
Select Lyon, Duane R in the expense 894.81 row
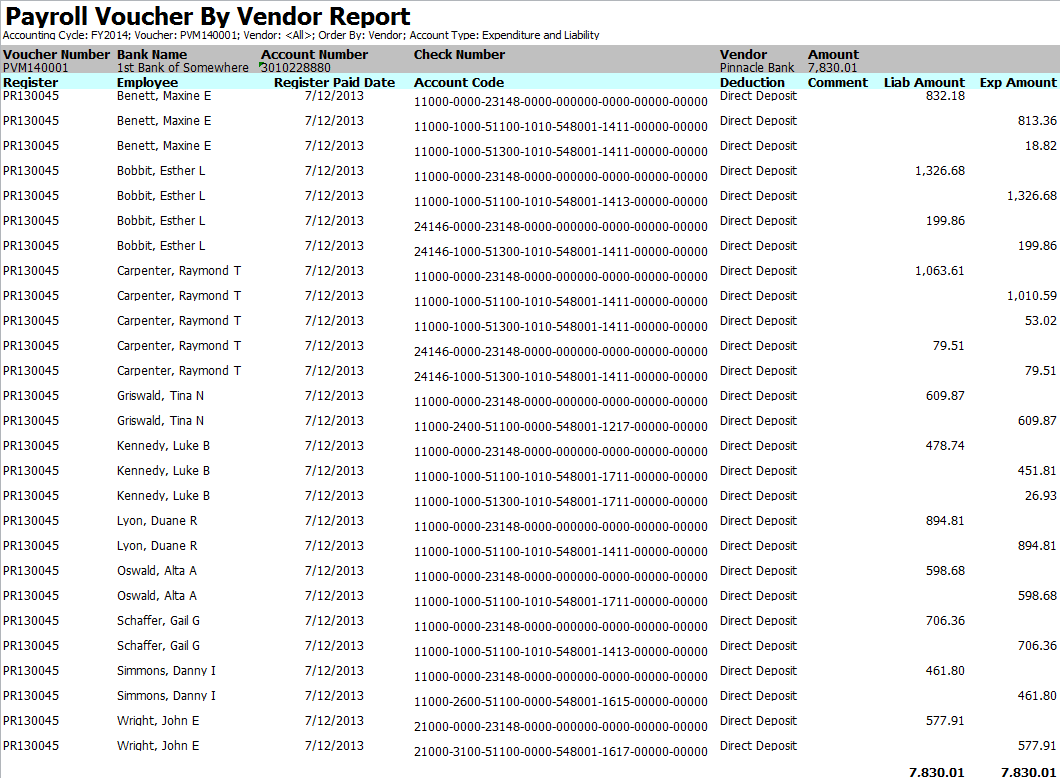coord(157,545)
